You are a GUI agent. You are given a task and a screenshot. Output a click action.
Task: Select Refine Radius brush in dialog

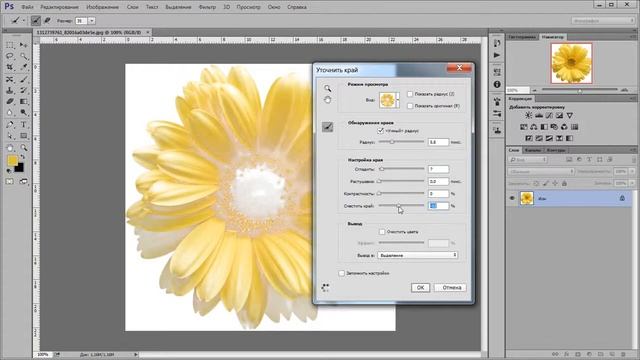[327, 127]
